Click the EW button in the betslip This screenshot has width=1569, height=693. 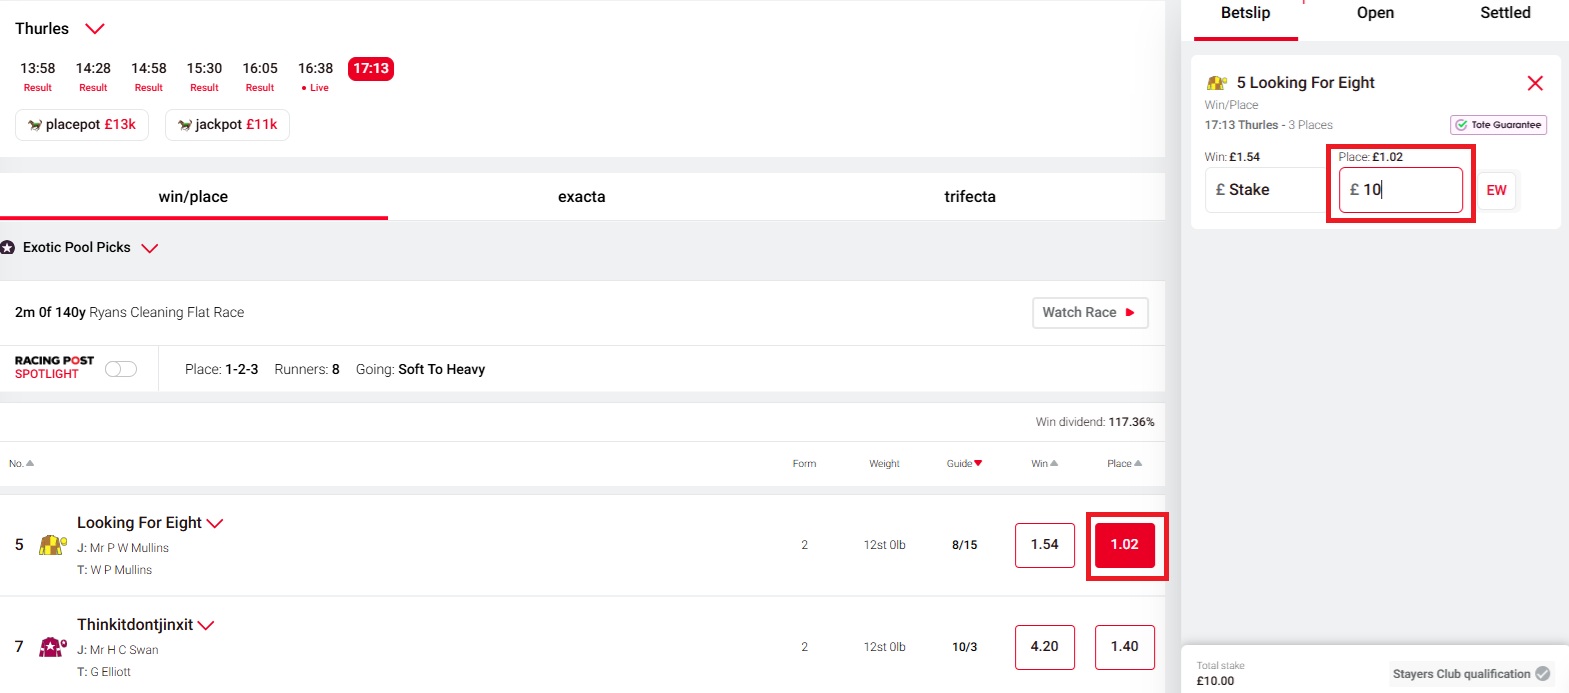1496,190
